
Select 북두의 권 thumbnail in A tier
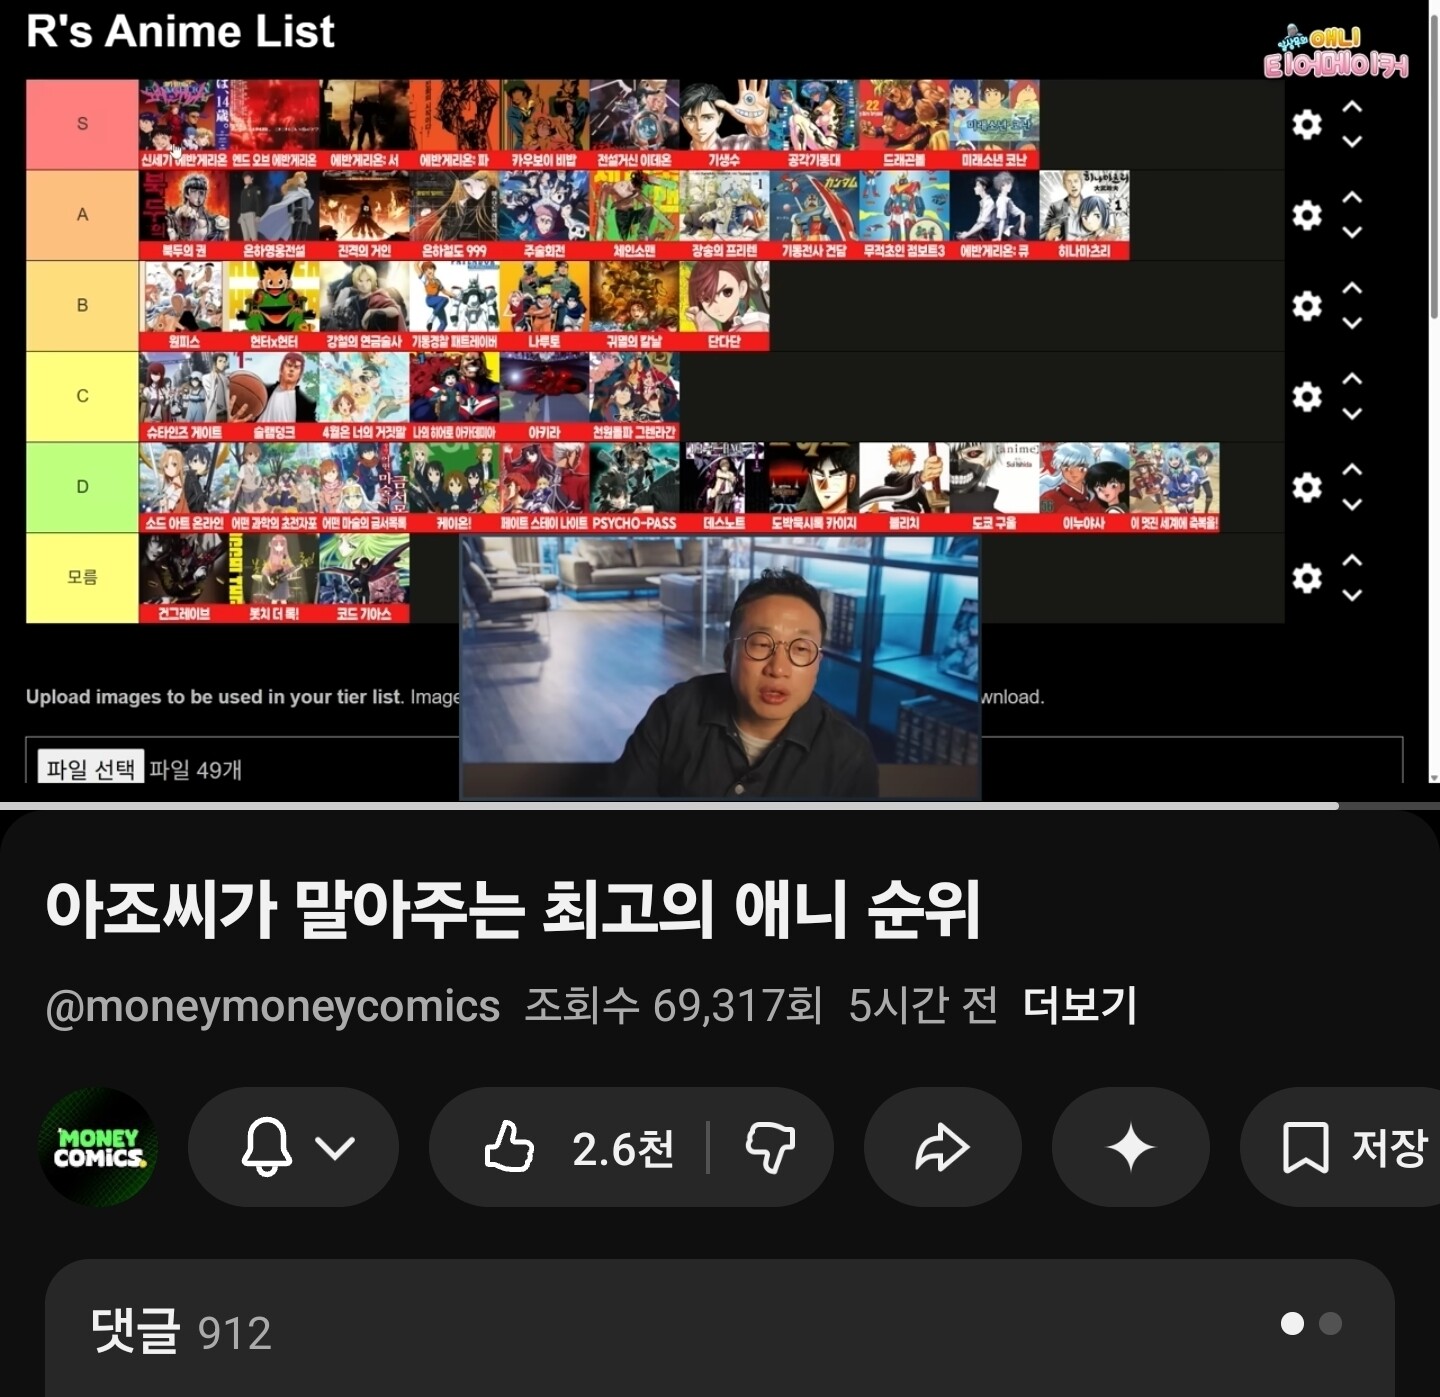tap(184, 215)
